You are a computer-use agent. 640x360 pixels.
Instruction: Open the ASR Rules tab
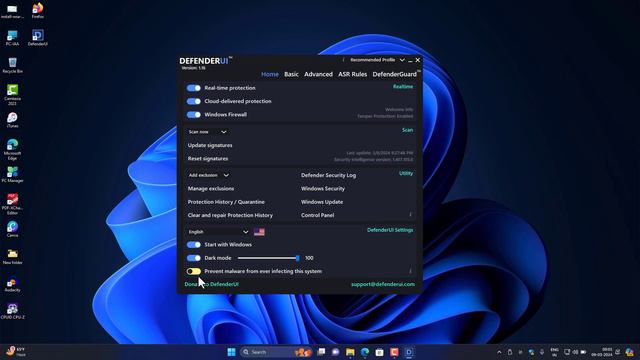[x=352, y=74]
